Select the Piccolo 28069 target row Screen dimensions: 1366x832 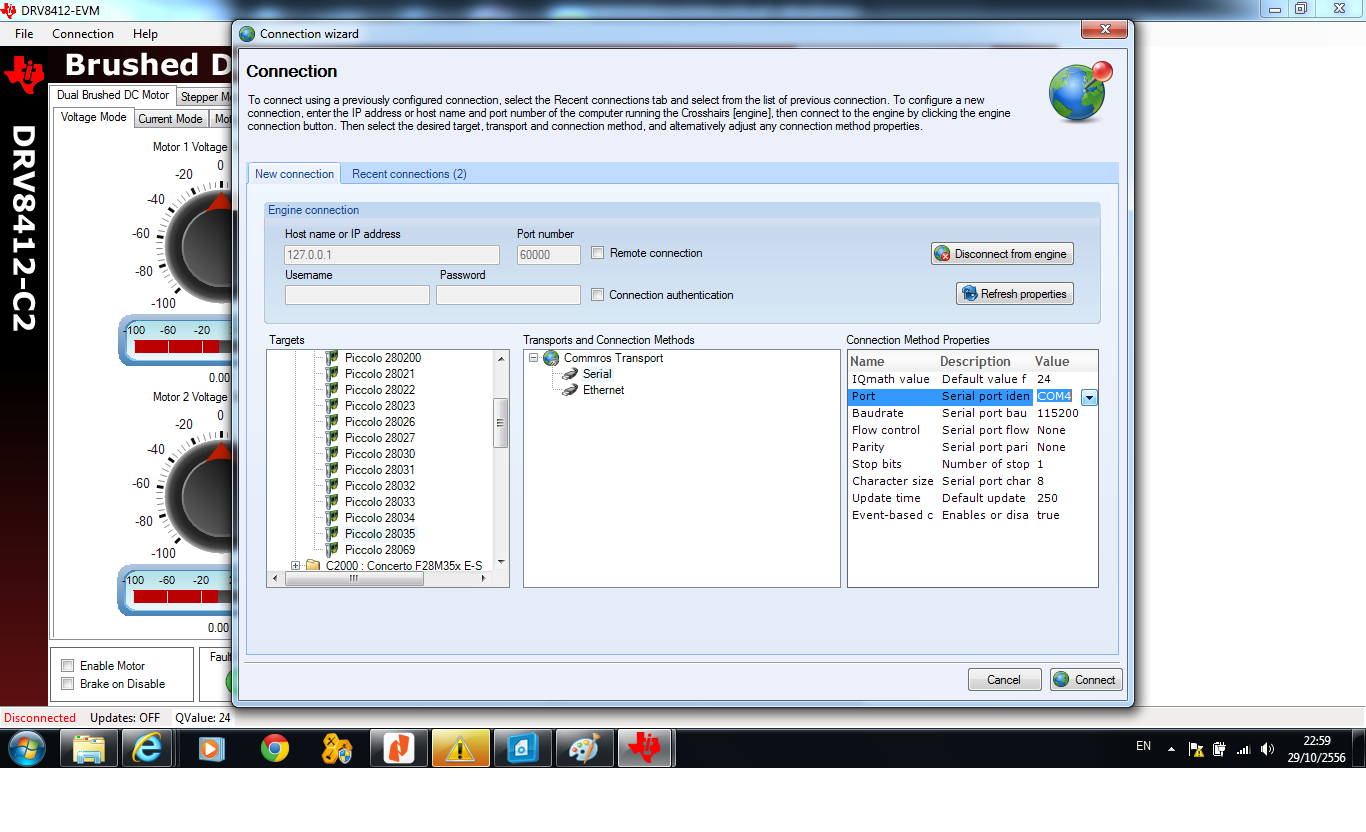(380, 550)
